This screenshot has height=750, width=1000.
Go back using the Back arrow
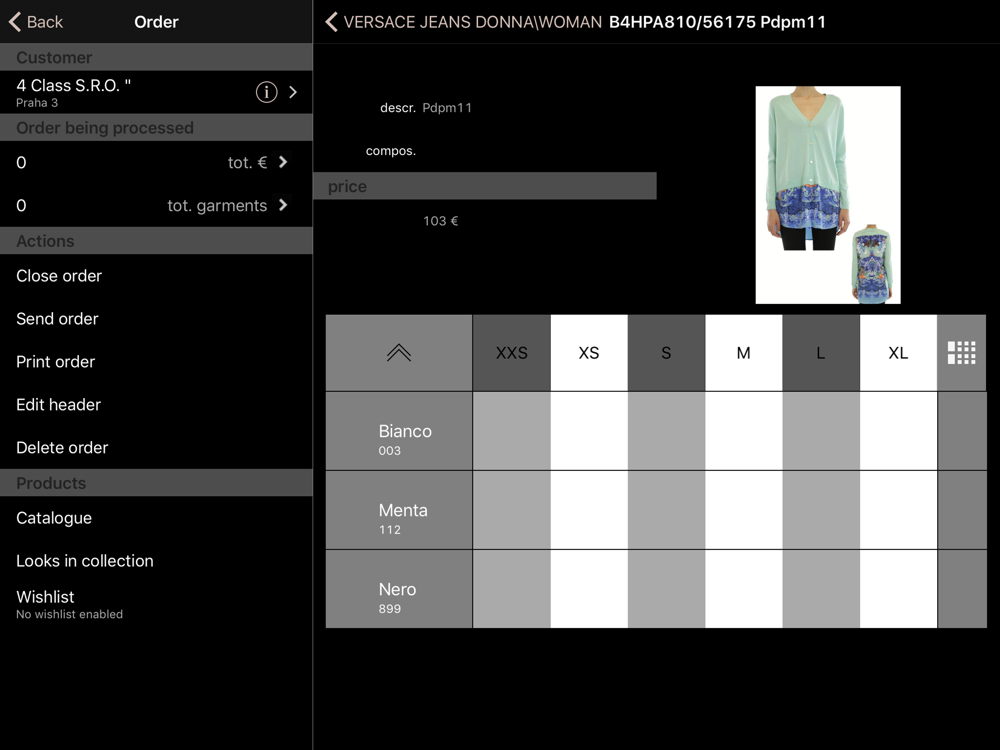coord(36,22)
